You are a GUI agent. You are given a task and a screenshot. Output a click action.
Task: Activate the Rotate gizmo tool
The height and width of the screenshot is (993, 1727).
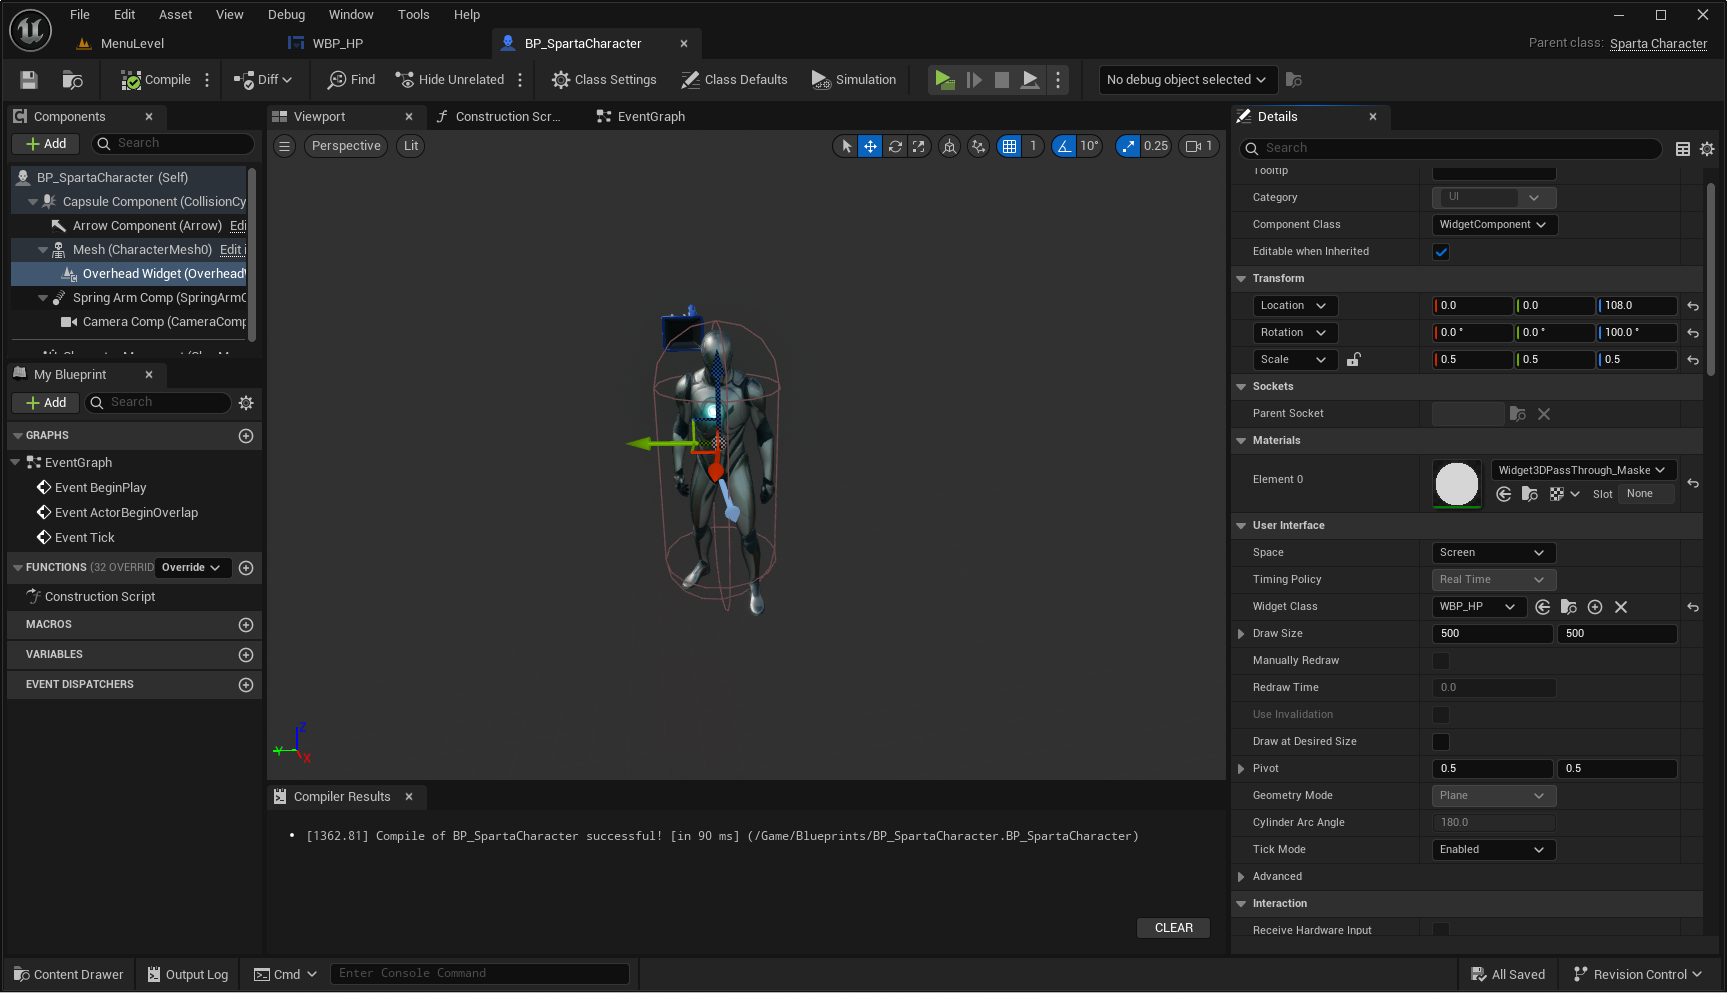tap(895, 146)
